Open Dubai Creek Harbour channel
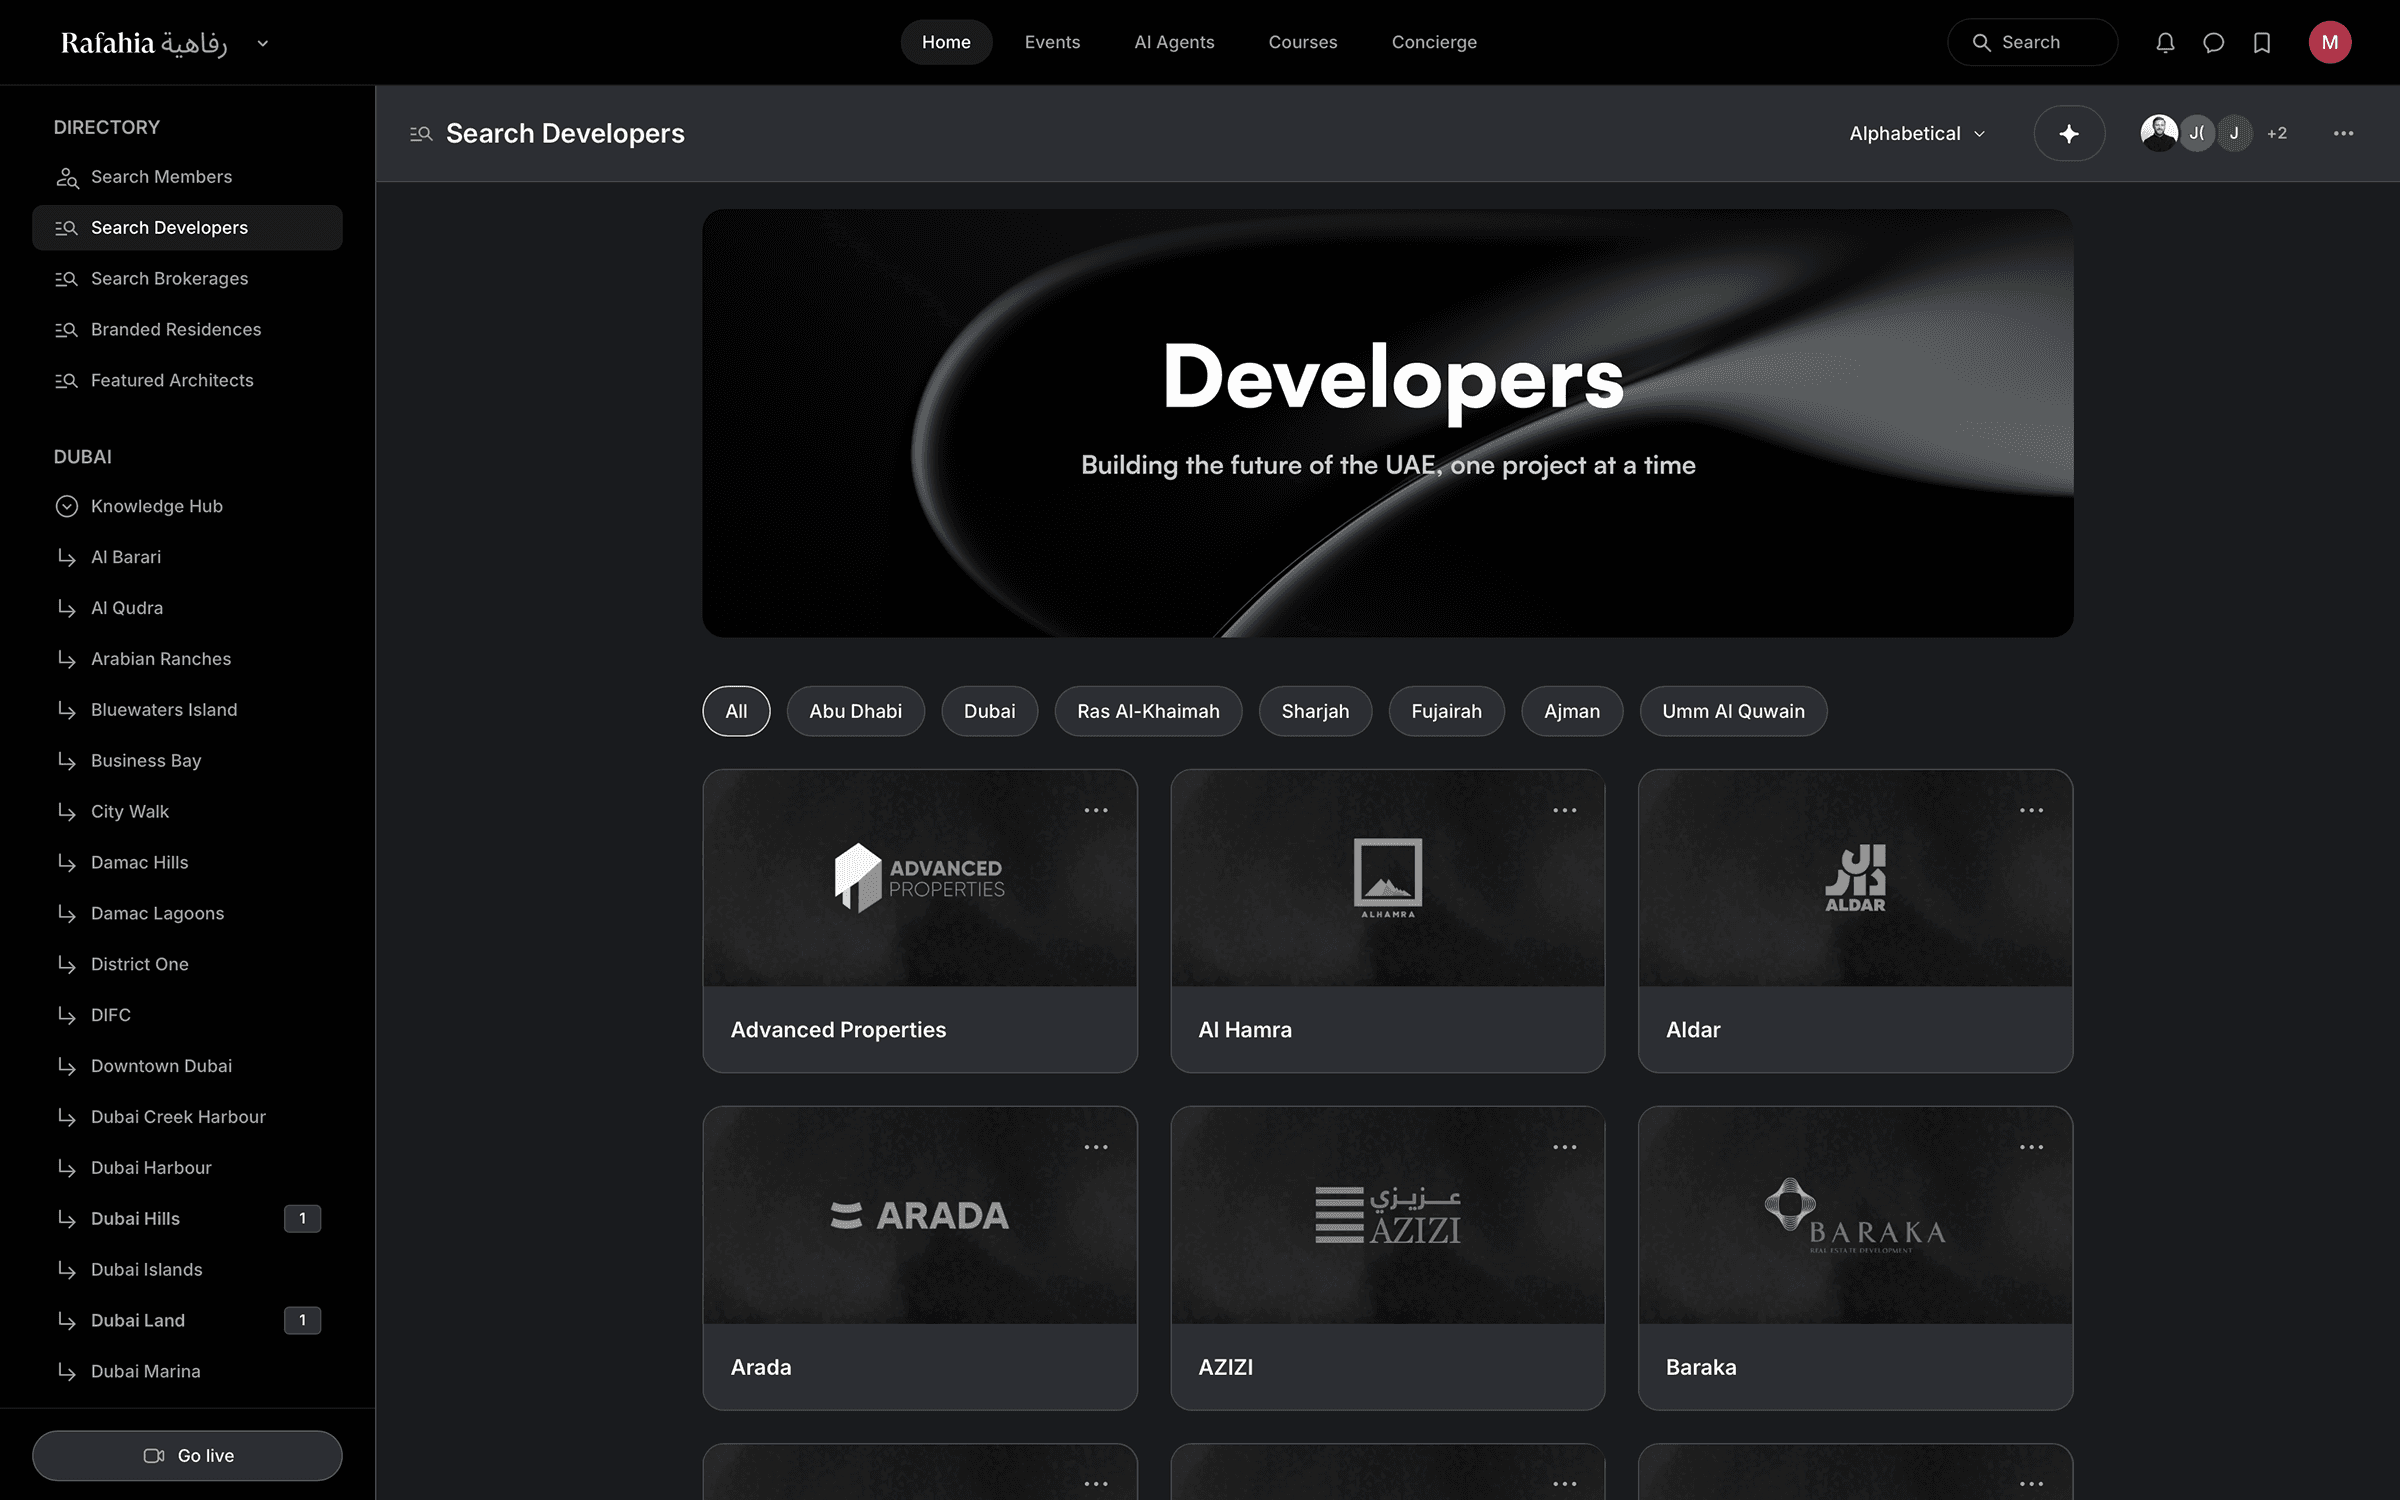This screenshot has width=2400, height=1500. coord(187,1117)
